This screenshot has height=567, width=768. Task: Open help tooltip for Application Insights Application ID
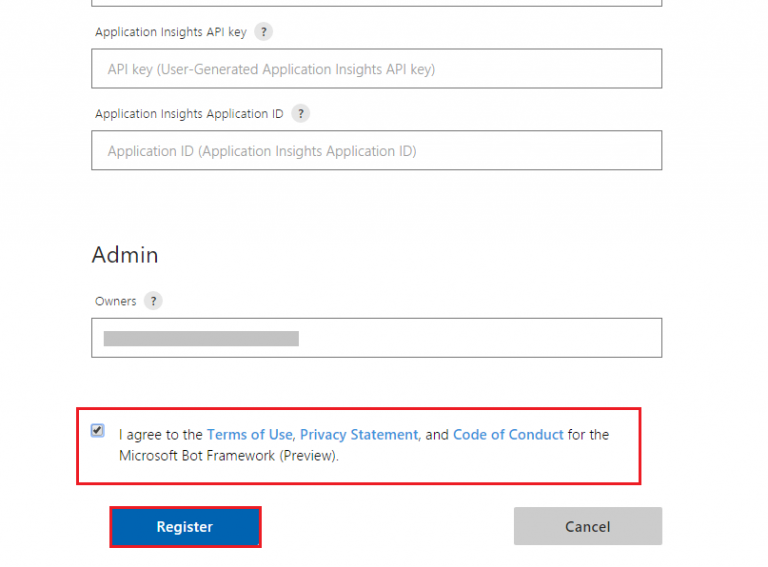point(301,114)
